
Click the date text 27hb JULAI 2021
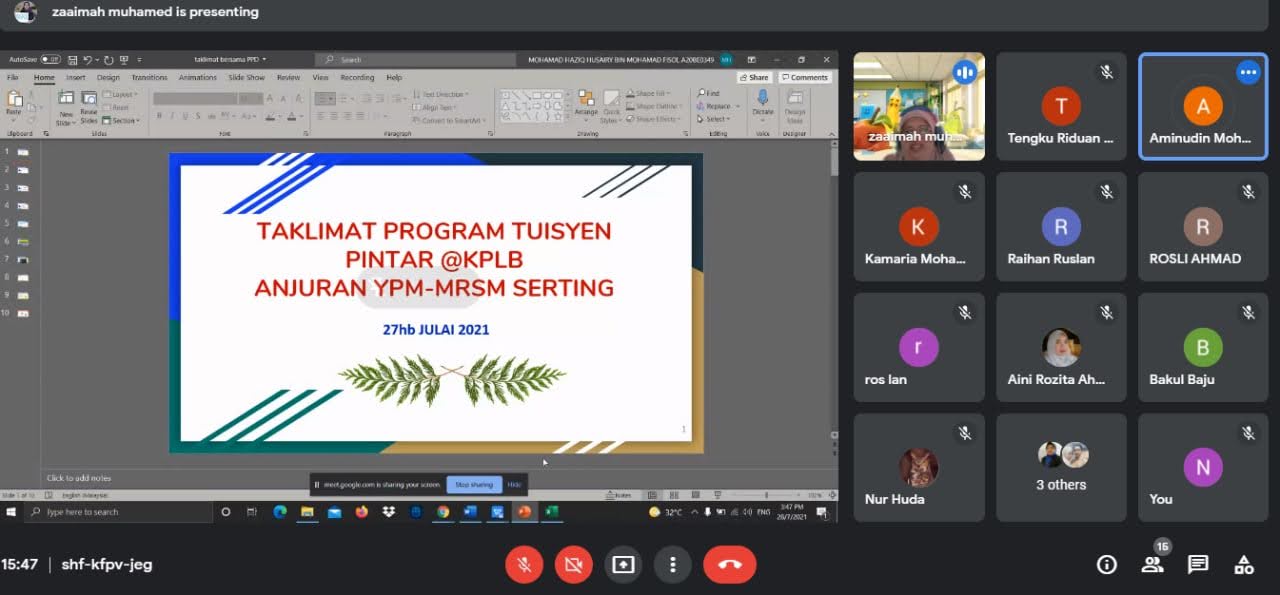[436, 329]
